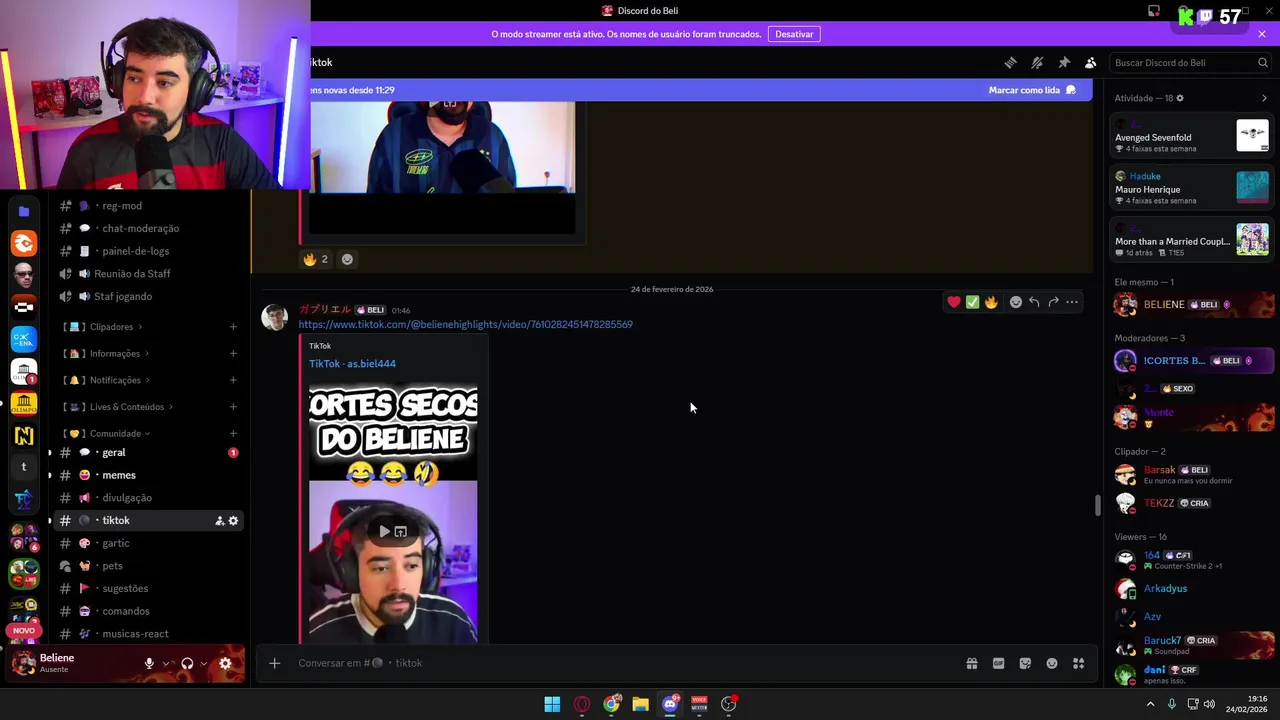Open microphone input options chevron

tap(166, 663)
